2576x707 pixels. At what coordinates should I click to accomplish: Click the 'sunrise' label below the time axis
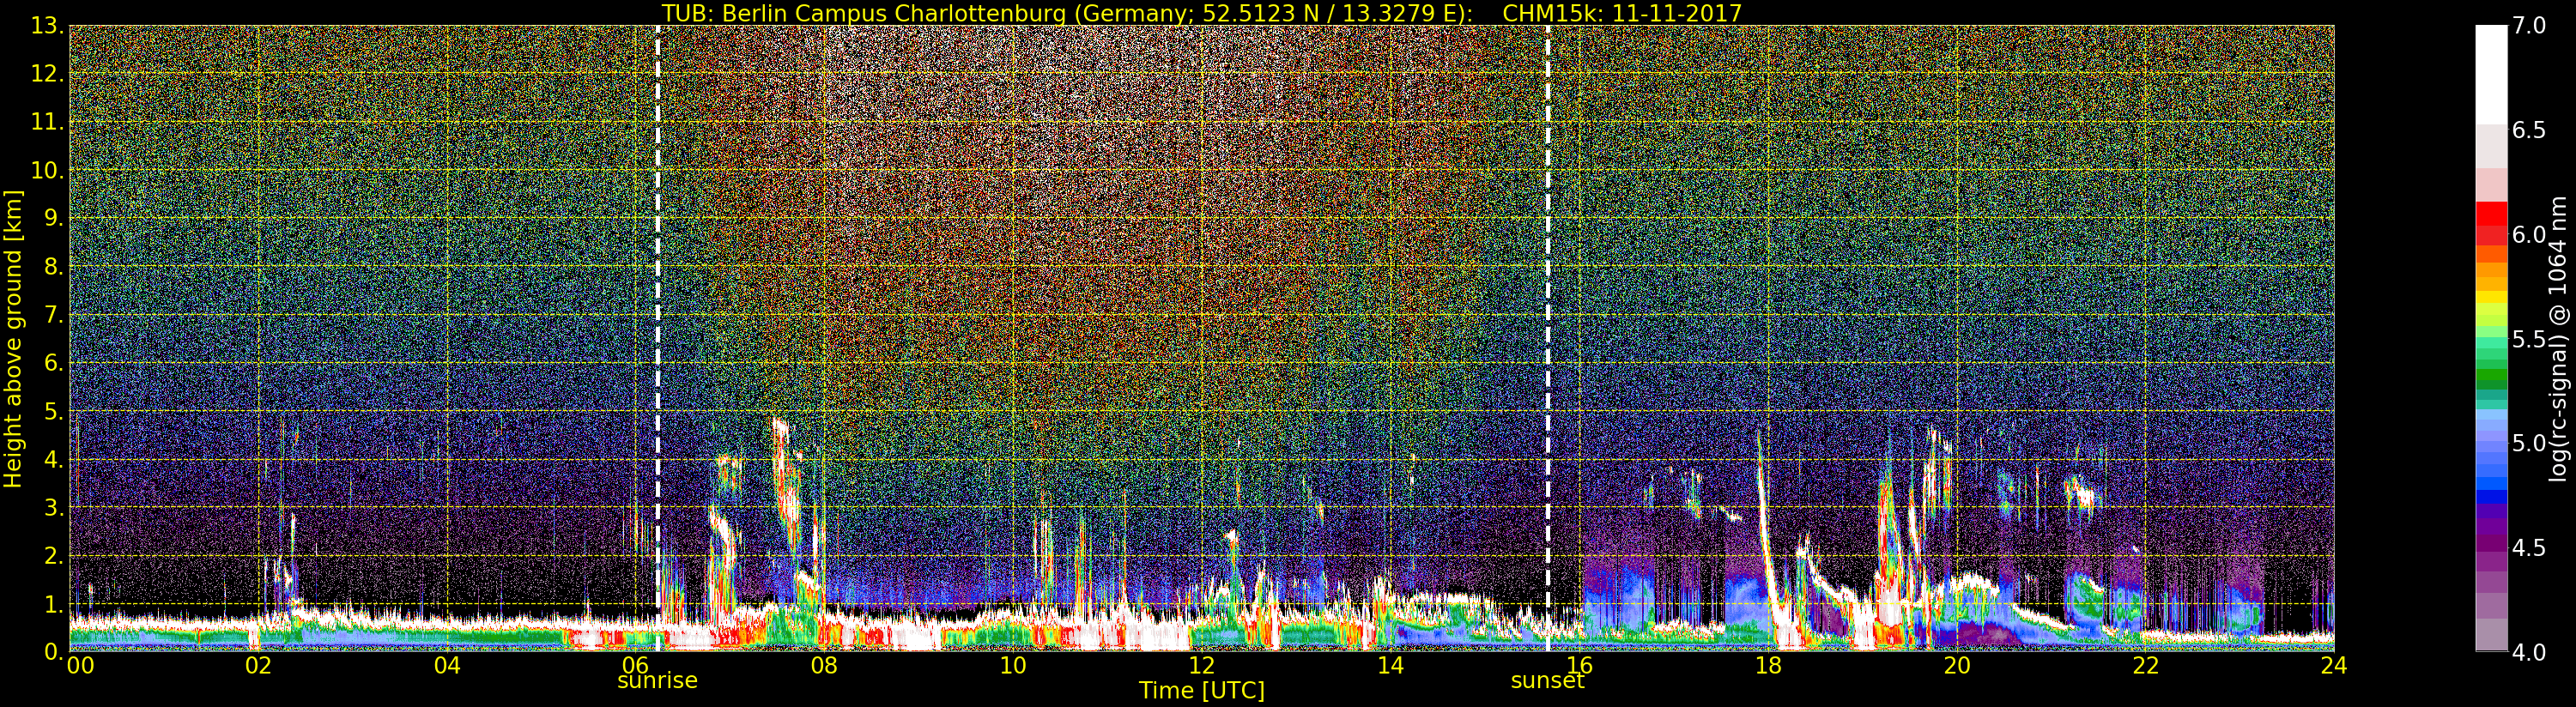click(657, 681)
